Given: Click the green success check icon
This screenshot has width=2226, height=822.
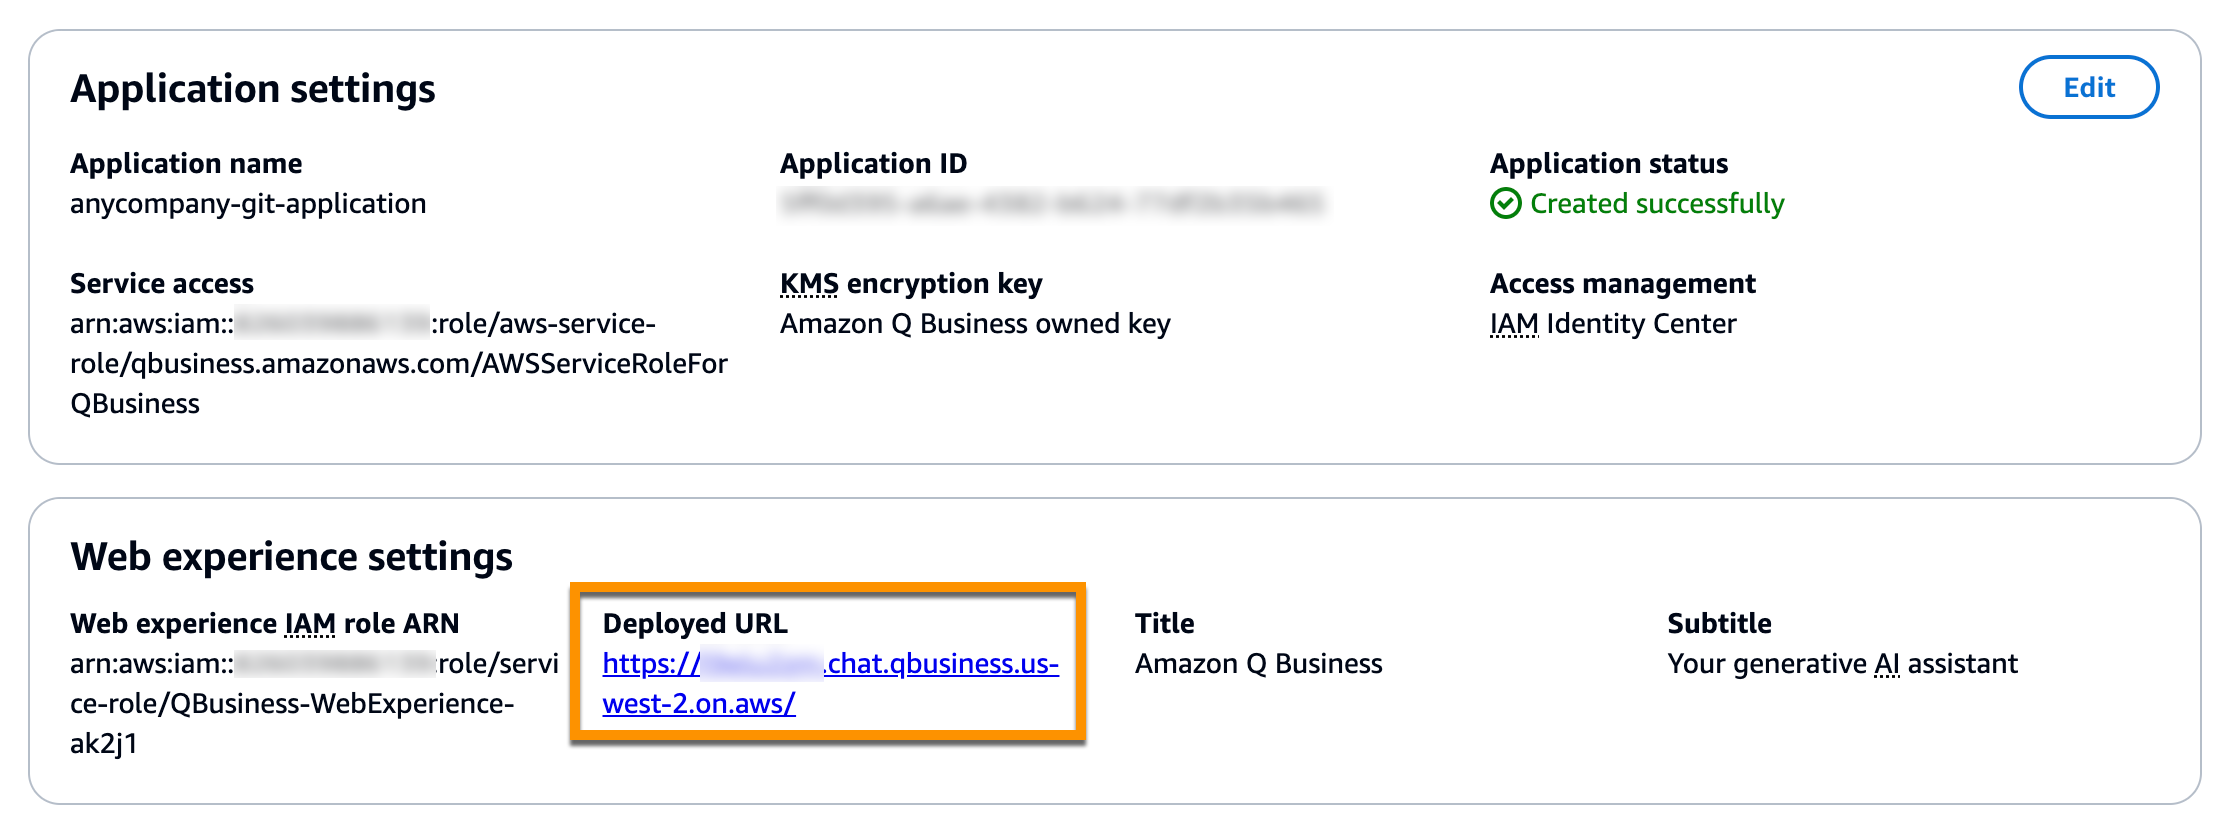Looking at the screenshot, I should coord(1506,204).
